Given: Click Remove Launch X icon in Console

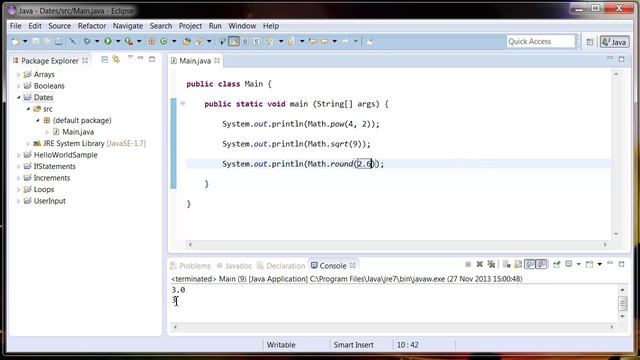Looking at the screenshot, I should [x=480, y=264].
